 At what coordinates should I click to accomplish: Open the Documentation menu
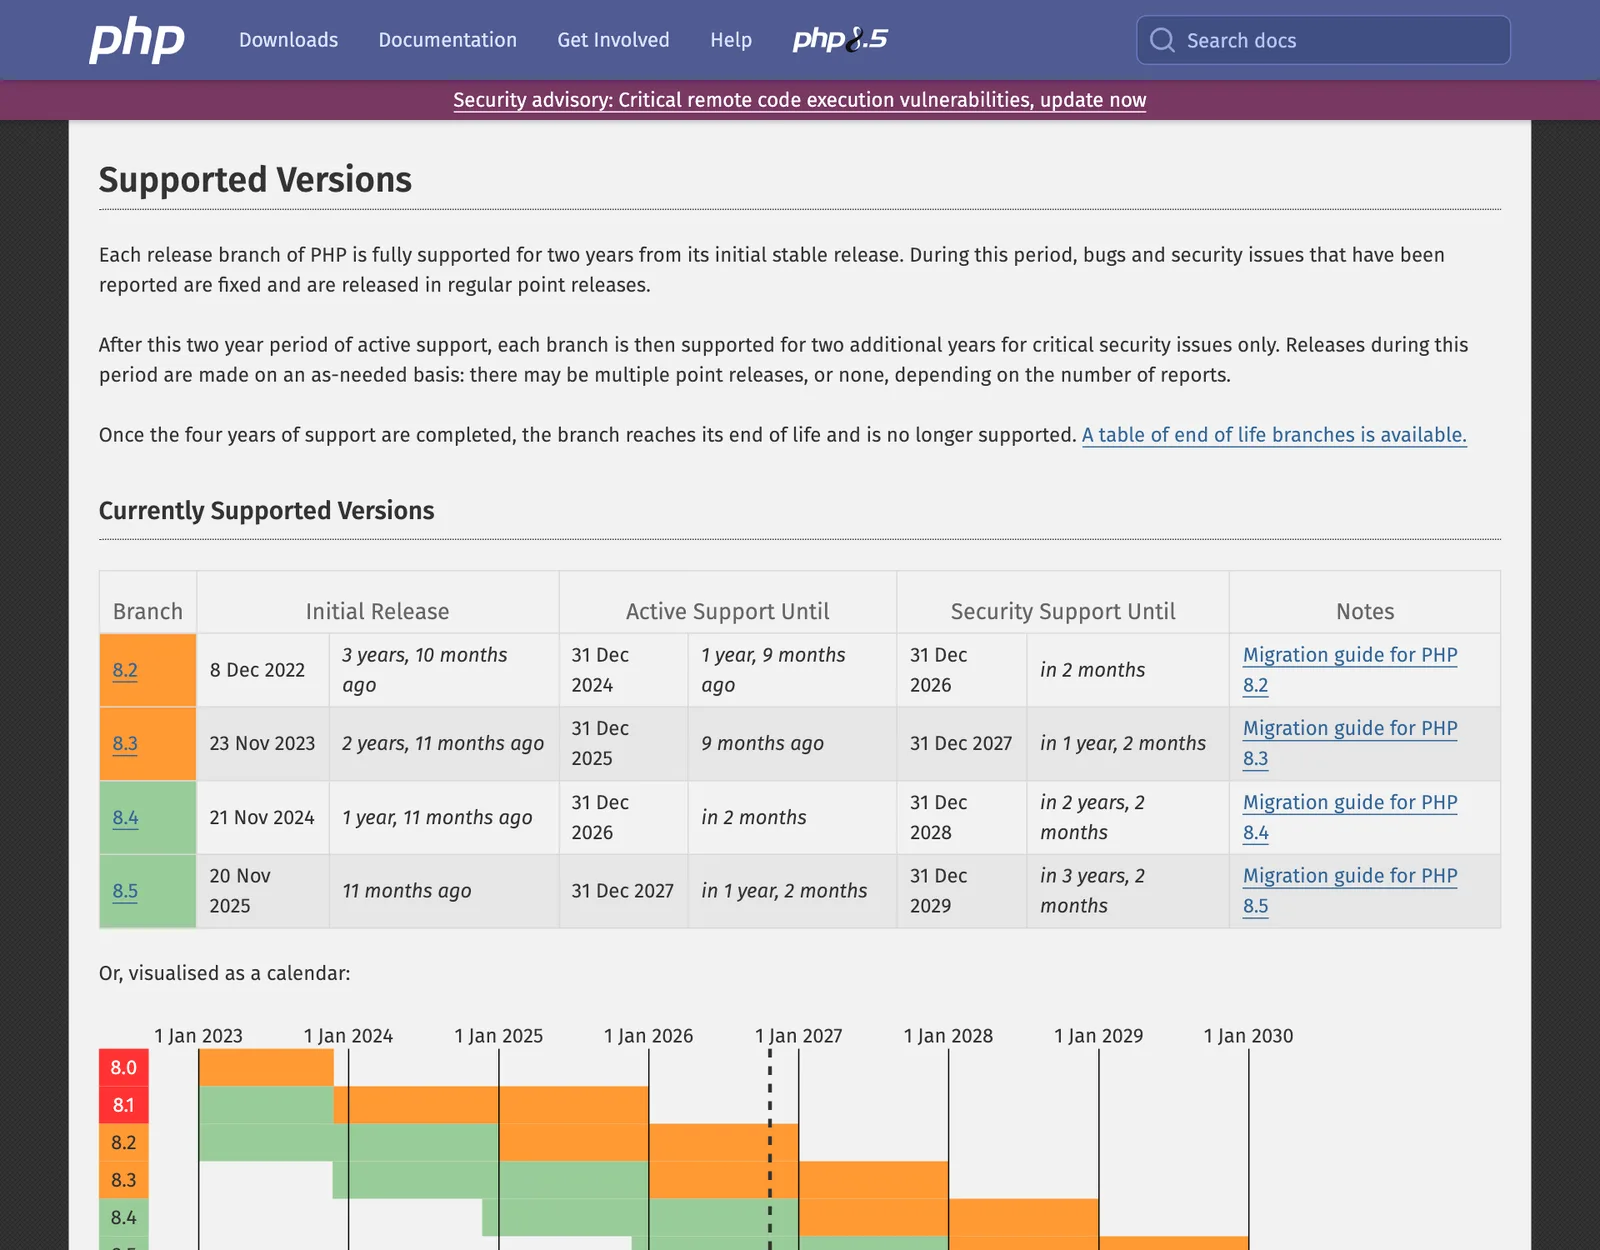tap(448, 40)
